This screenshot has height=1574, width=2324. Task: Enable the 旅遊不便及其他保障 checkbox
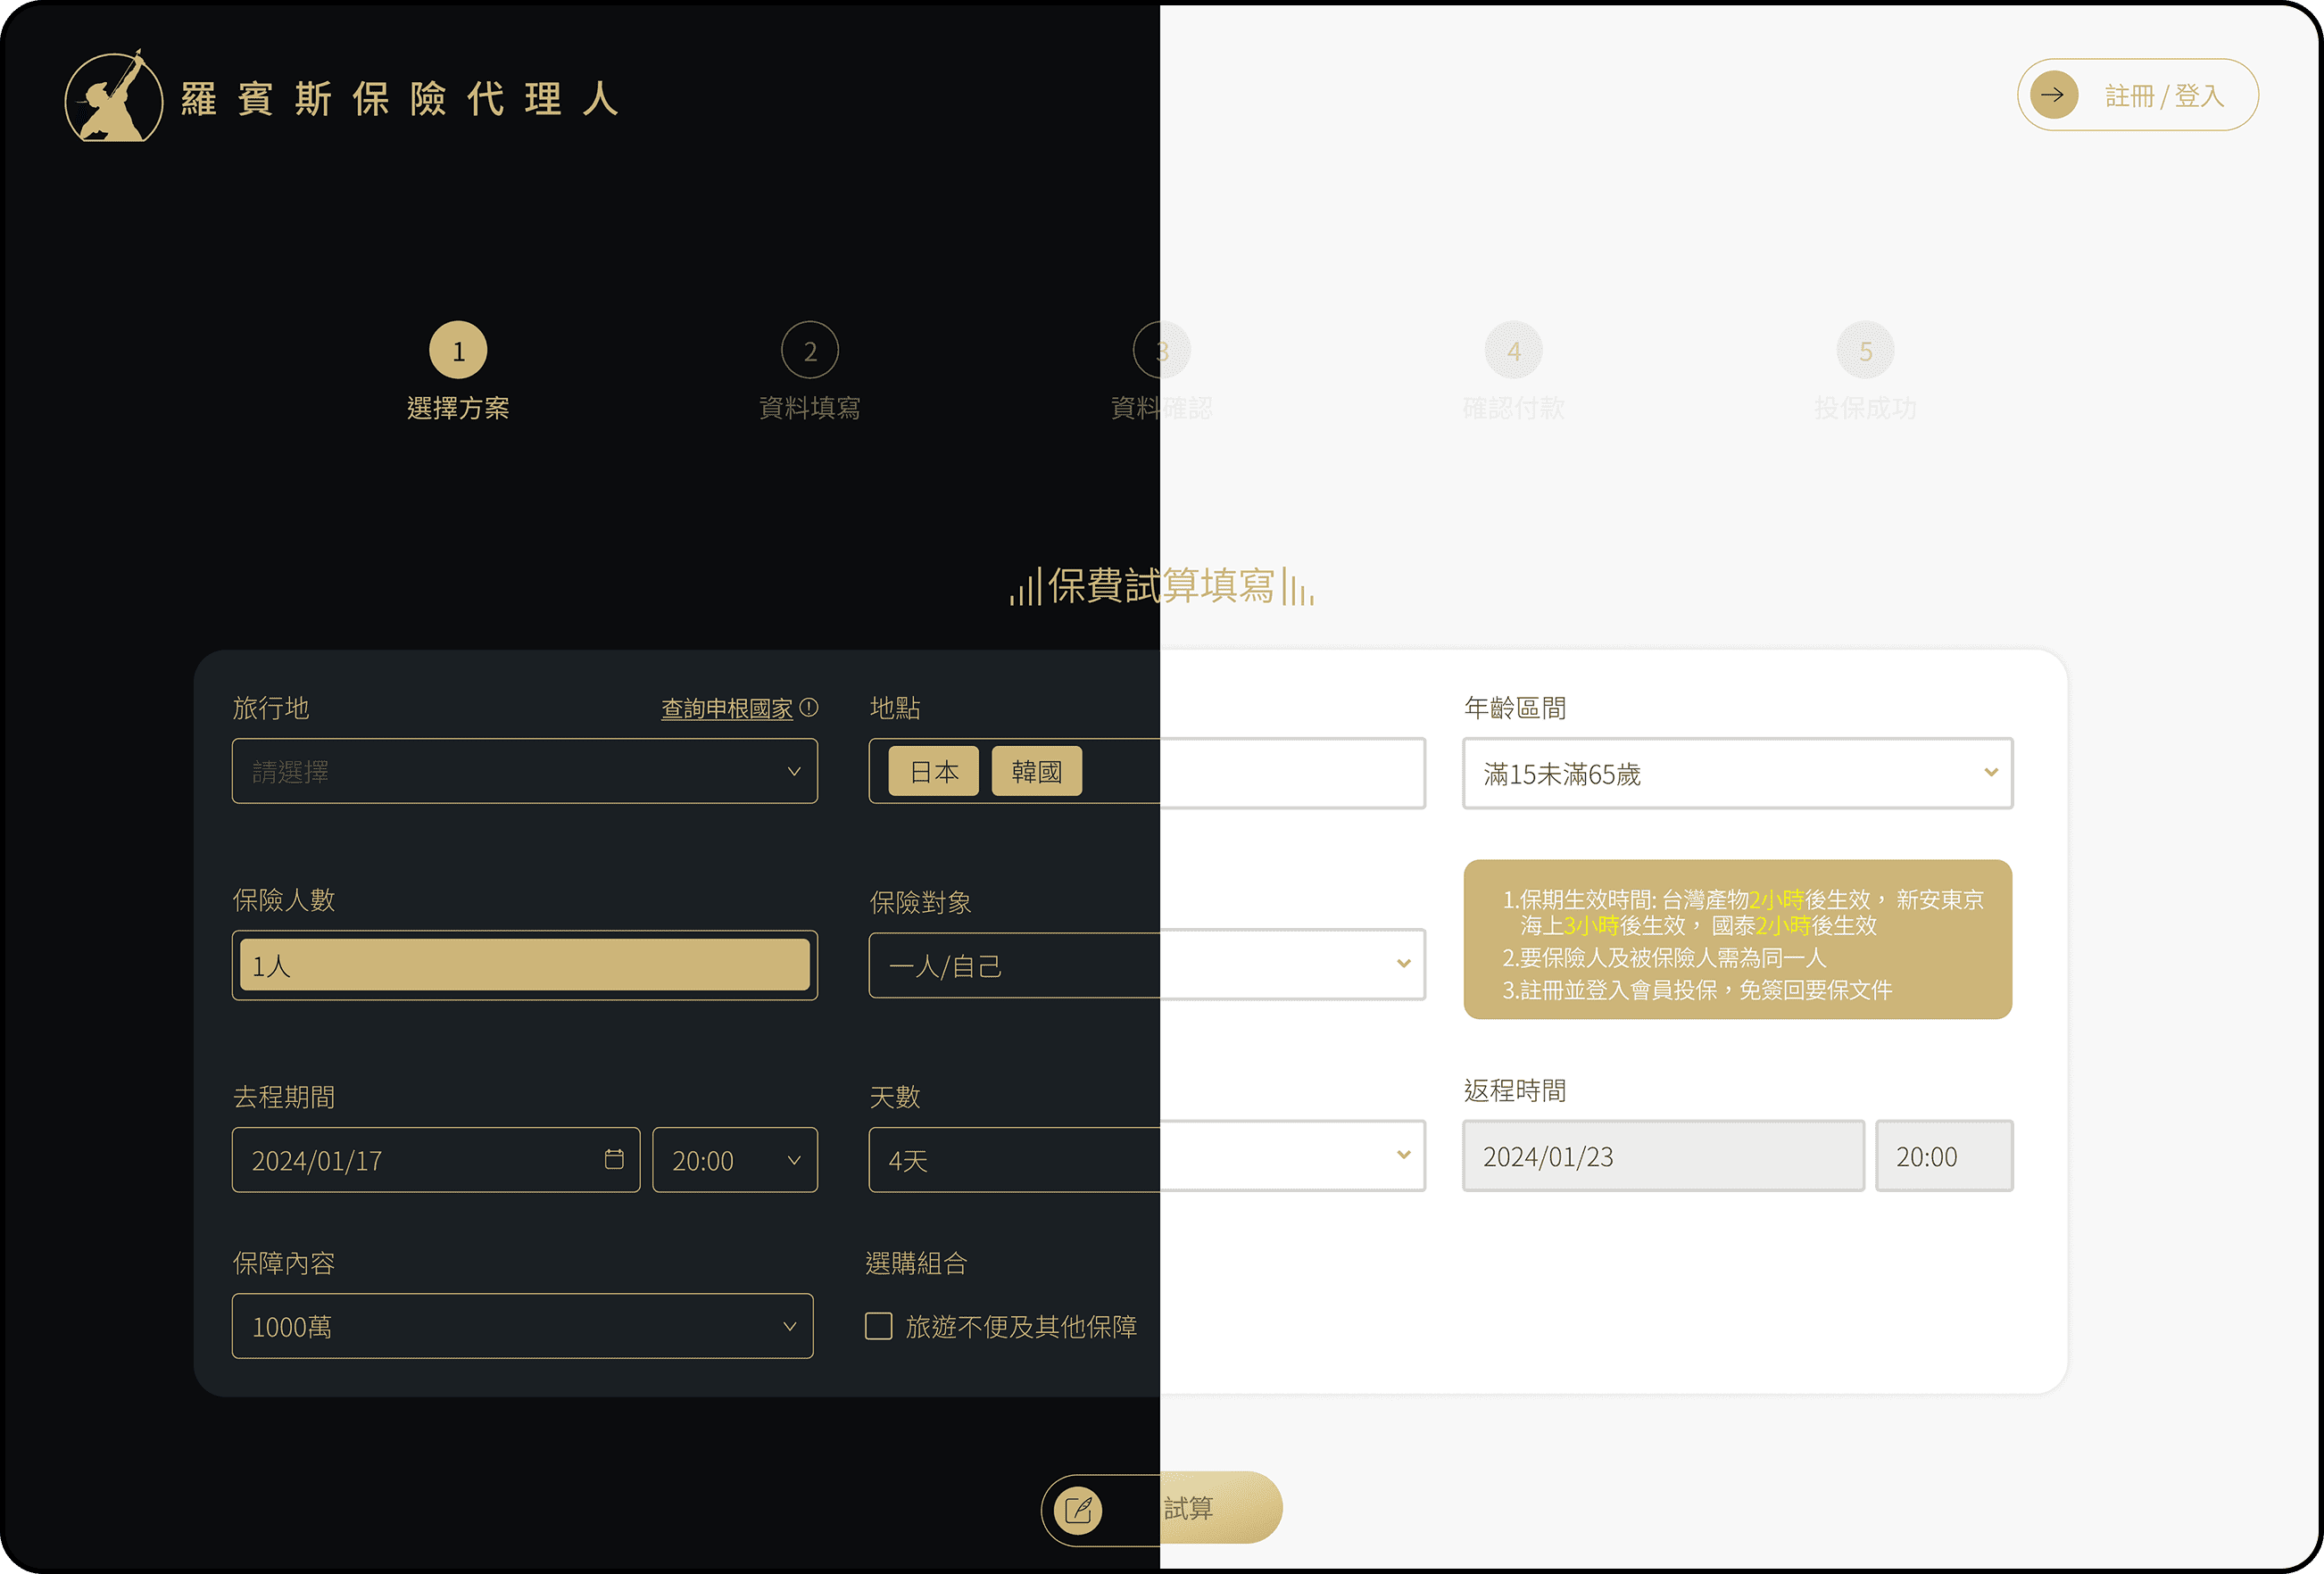click(x=877, y=1326)
